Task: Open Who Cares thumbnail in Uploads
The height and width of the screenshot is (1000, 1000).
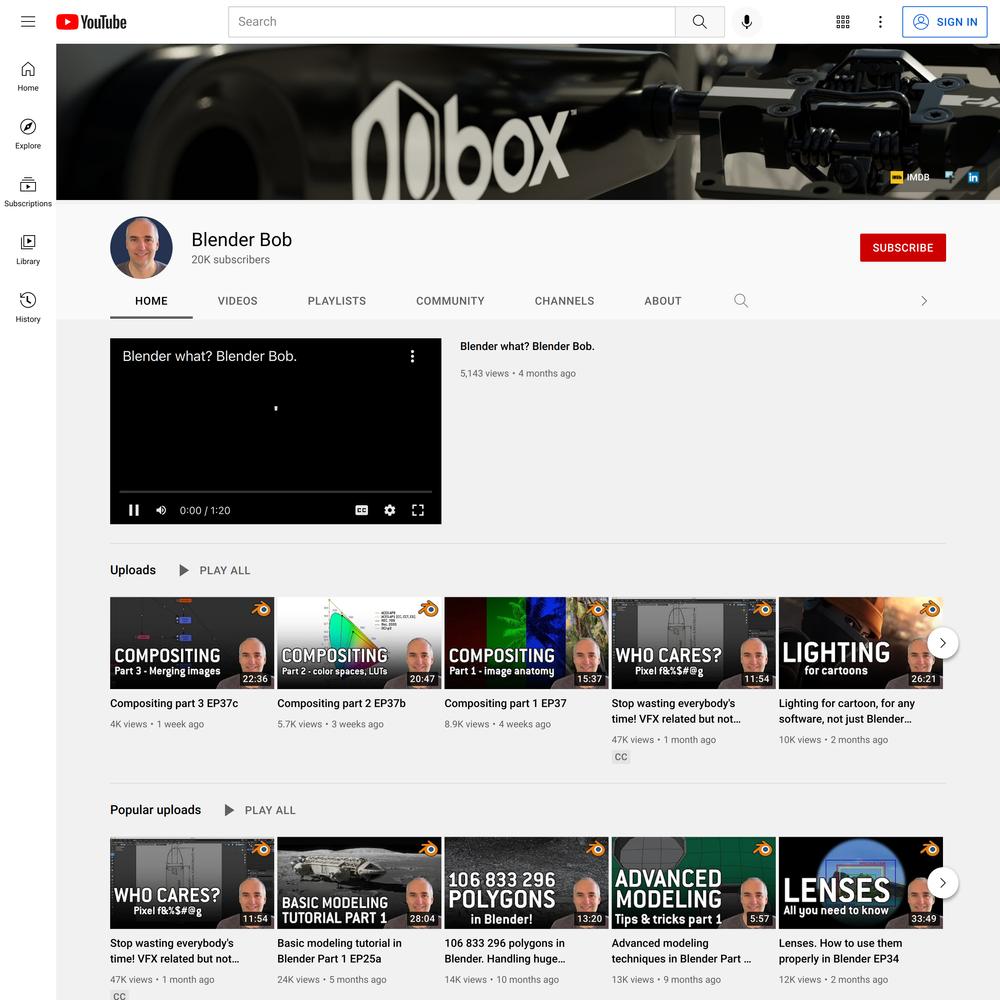Action: click(x=693, y=643)
